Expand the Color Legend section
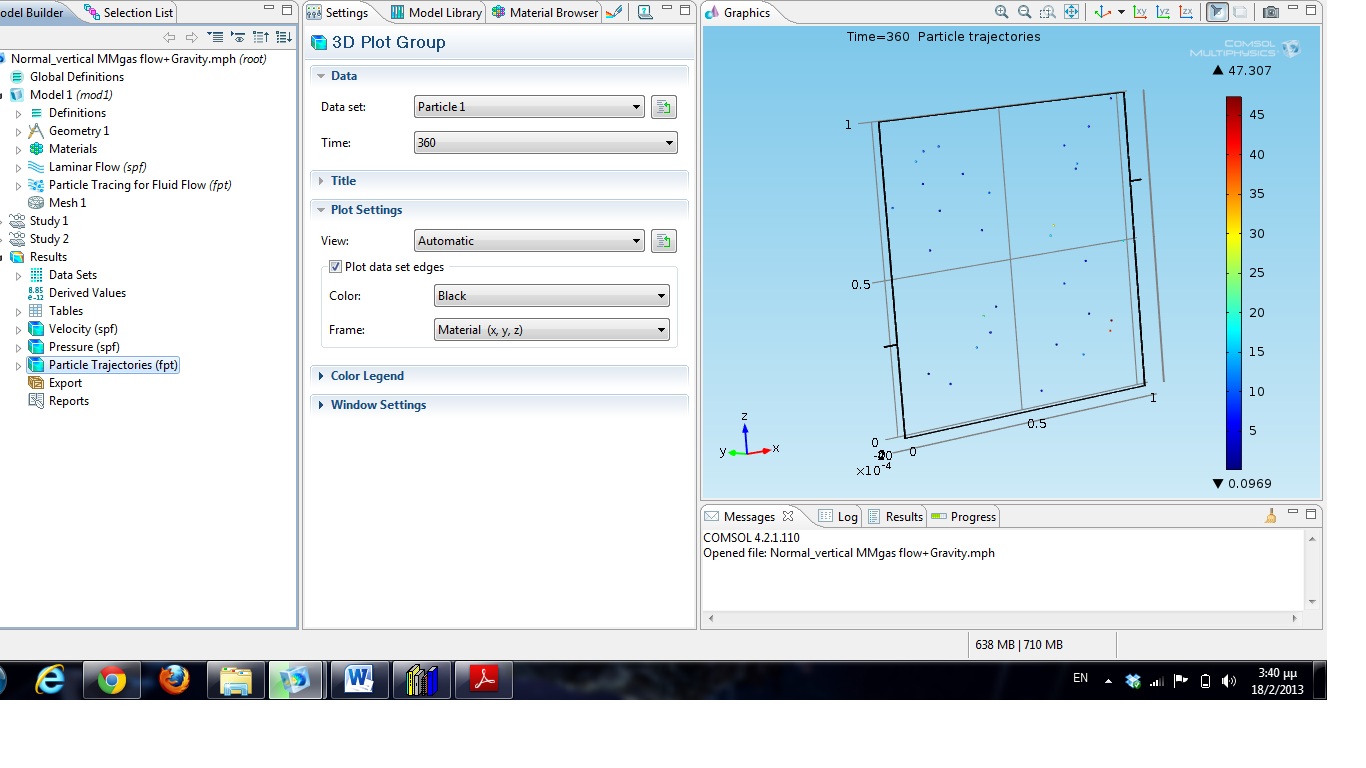1366x768 pixels. point(367,376)
